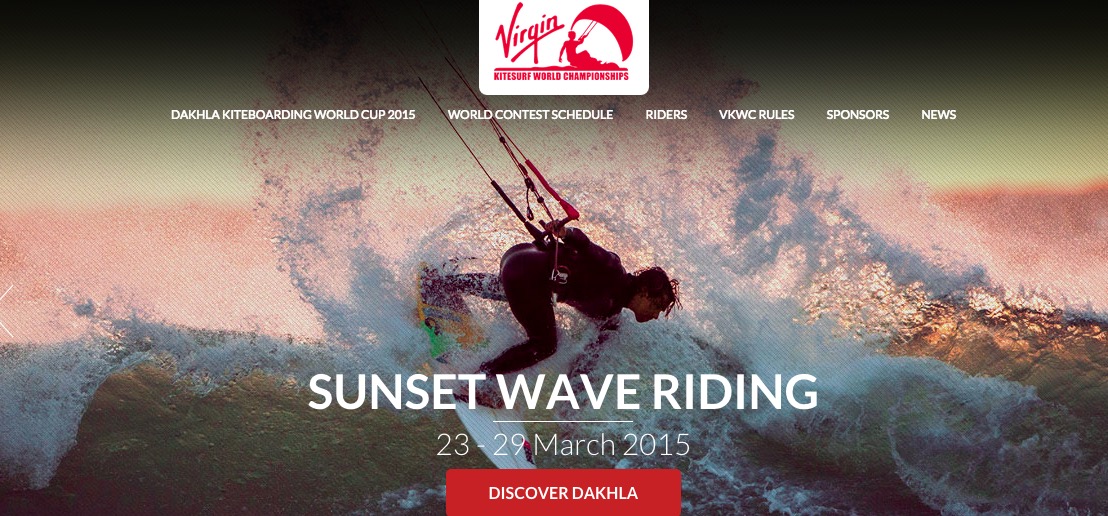This screenshot has width=1108, height=516.
Task: Open the VKWC Rules menu item
Action: 756,115
